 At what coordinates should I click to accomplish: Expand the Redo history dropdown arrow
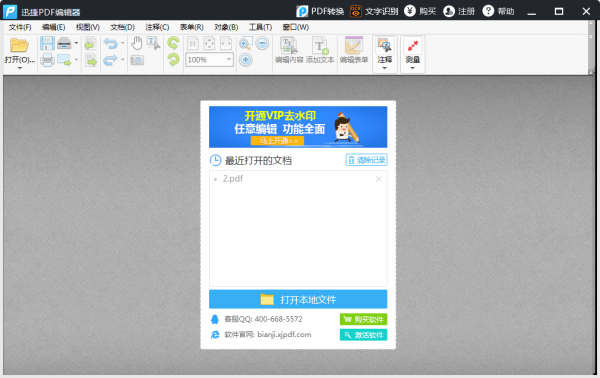coord(122,60)
